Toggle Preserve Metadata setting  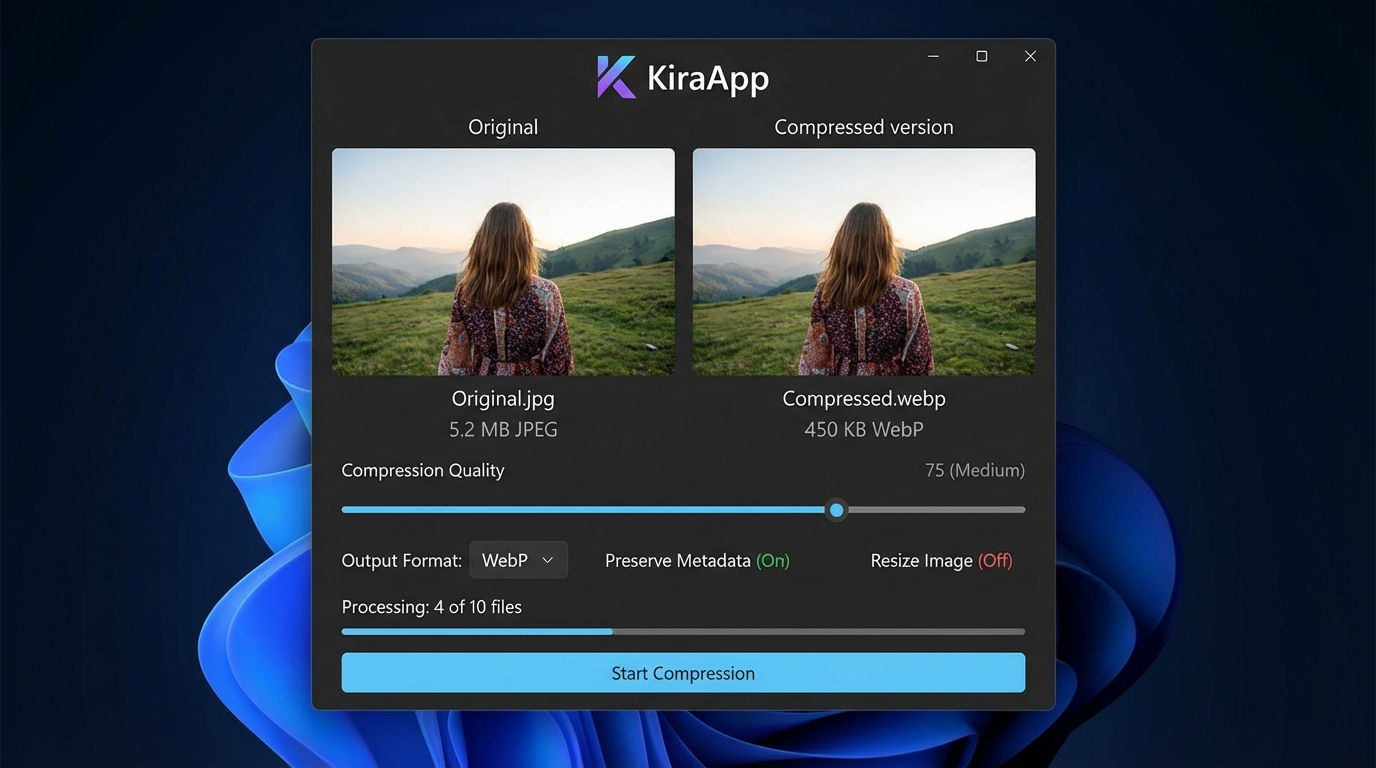(697, 561)
